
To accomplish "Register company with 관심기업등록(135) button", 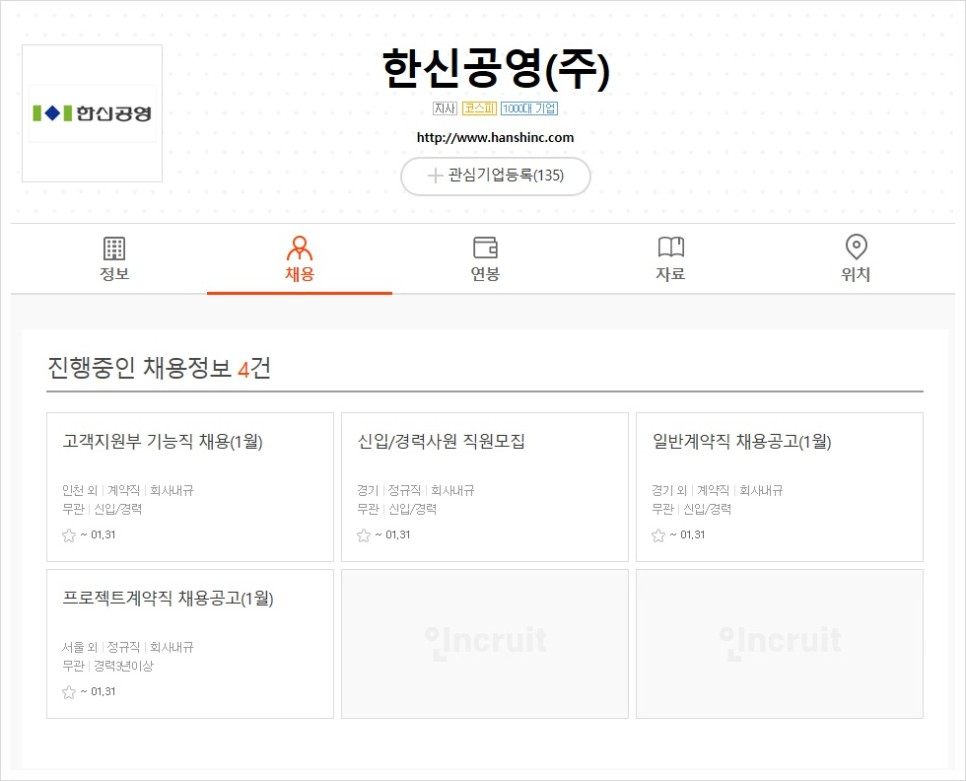I will 496,176.
